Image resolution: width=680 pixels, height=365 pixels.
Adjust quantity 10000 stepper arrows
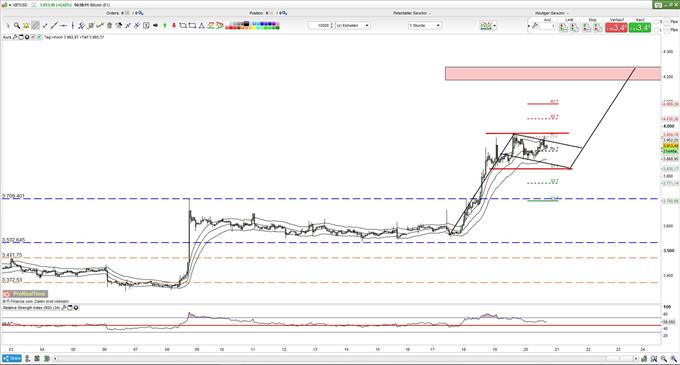click(x=332, y=26)
